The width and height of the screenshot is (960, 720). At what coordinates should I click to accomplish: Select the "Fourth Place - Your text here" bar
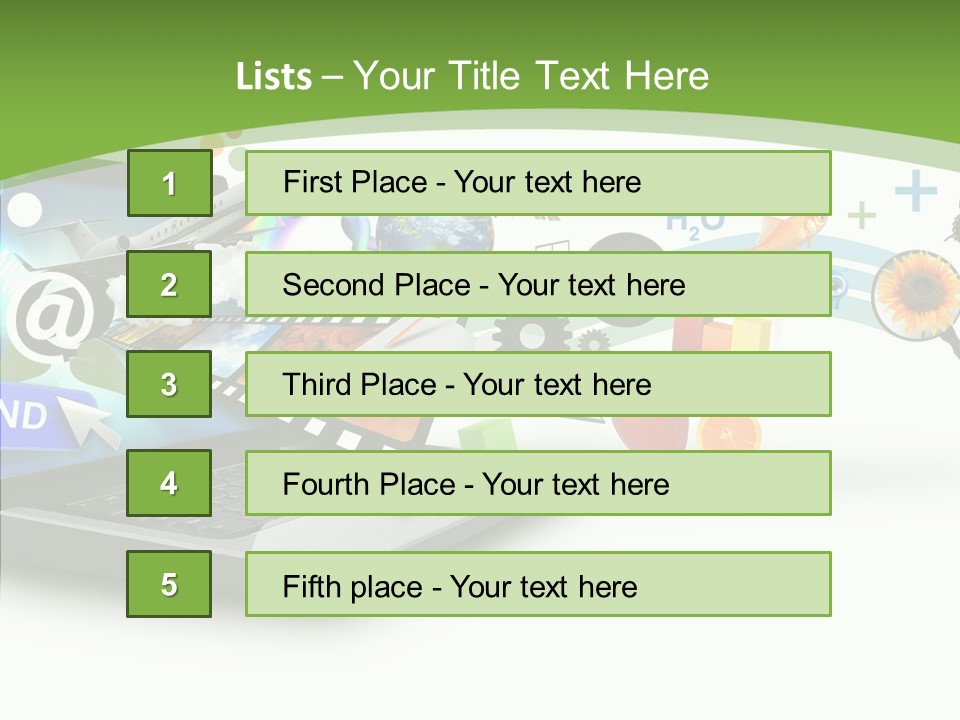538,484
